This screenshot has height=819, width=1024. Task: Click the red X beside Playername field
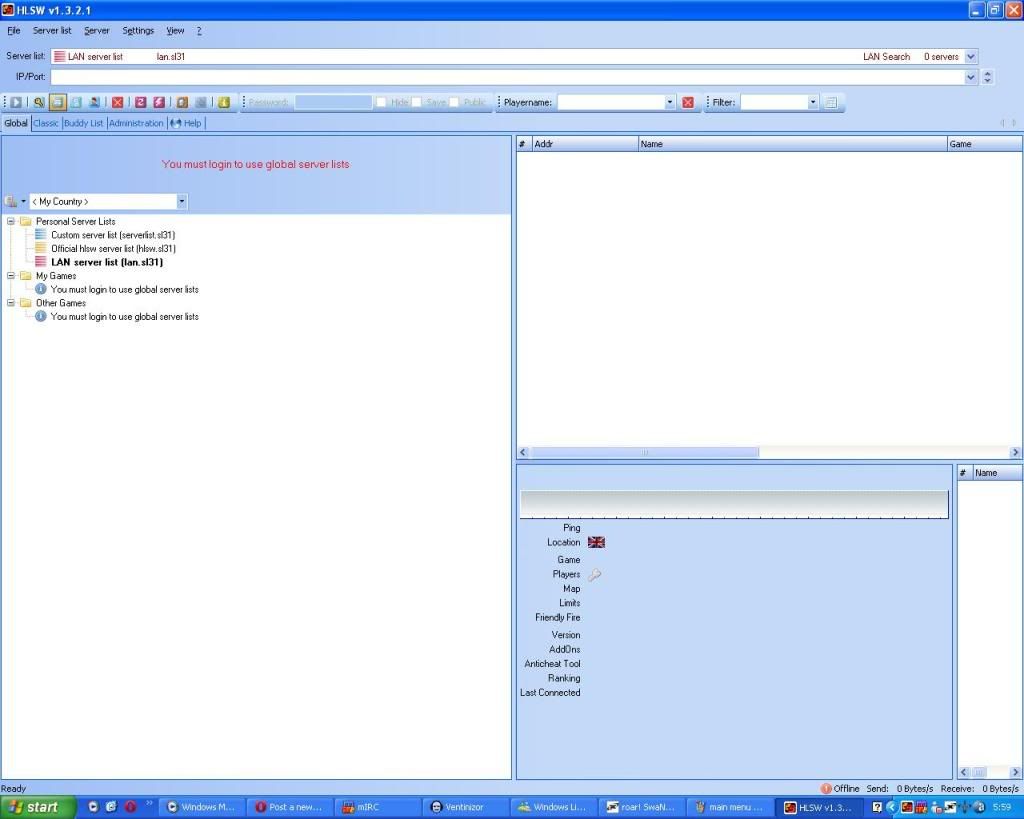pyautogui.click(x=688, y=102)
